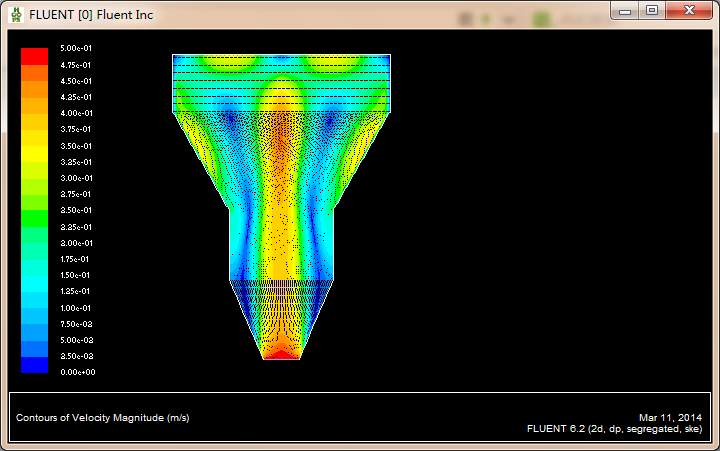The width and height of the screenshot is (720, 451).
Task: Click the 0.00e+00 legend value
Action: [x=78, y=372]
